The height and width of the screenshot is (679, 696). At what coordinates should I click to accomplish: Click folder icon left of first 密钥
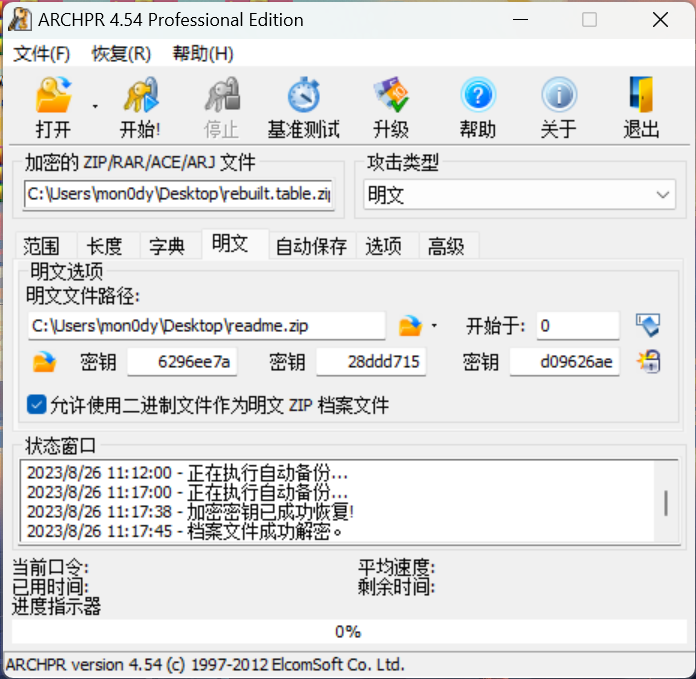[44, 362]
